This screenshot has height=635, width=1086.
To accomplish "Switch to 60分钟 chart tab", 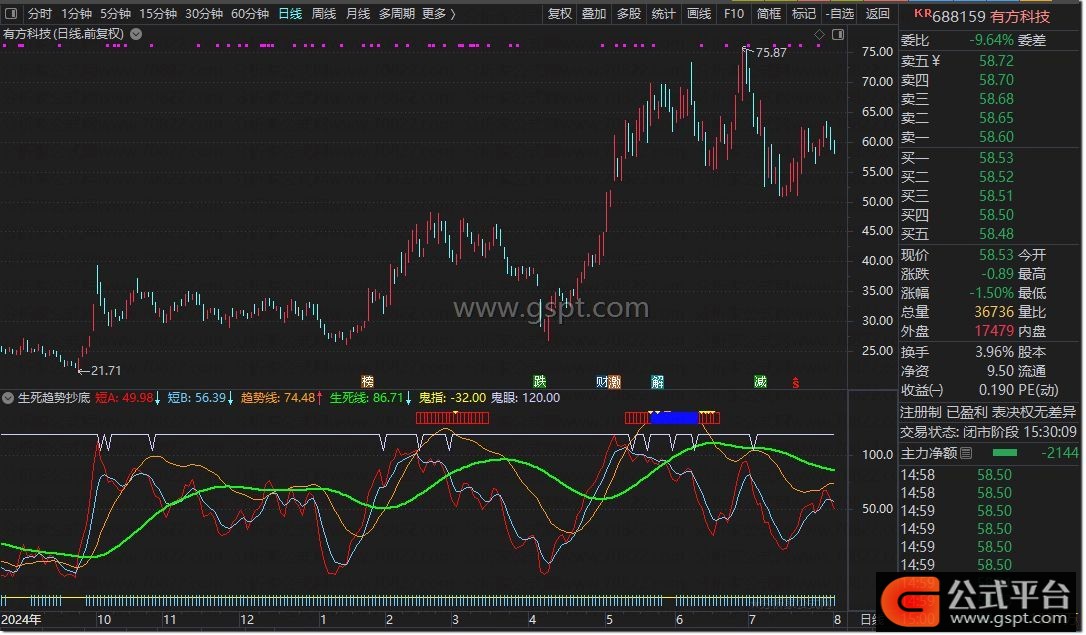I will tap(250, 14).
